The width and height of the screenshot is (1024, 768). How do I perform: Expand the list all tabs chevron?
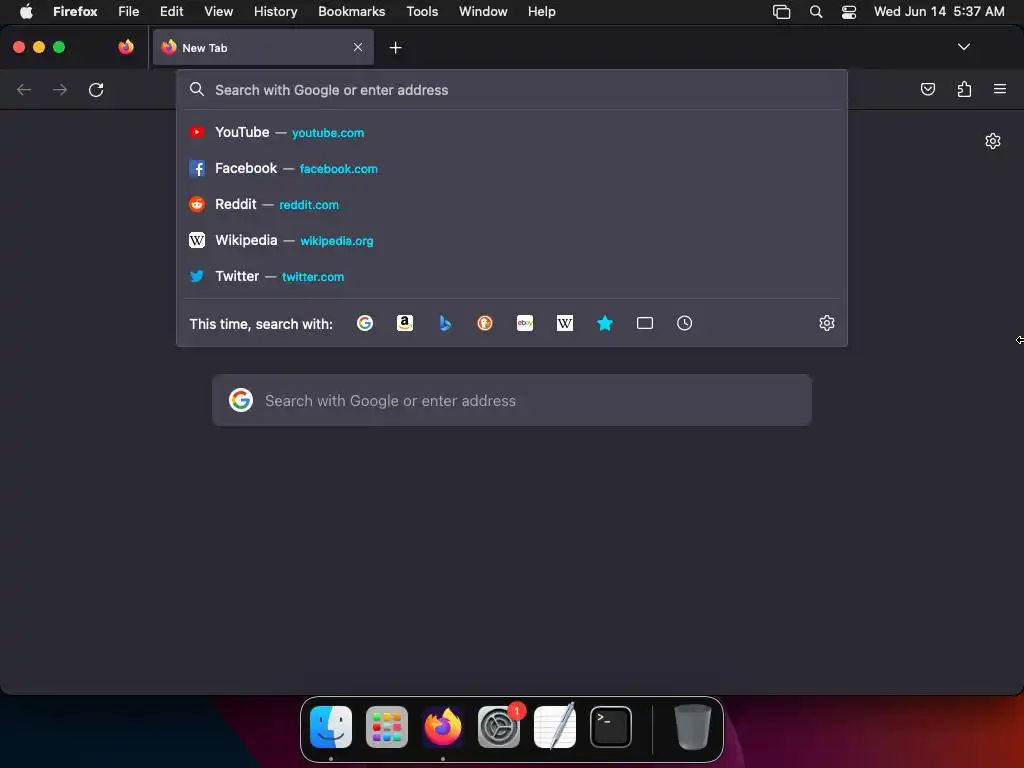tap(963, 47)
